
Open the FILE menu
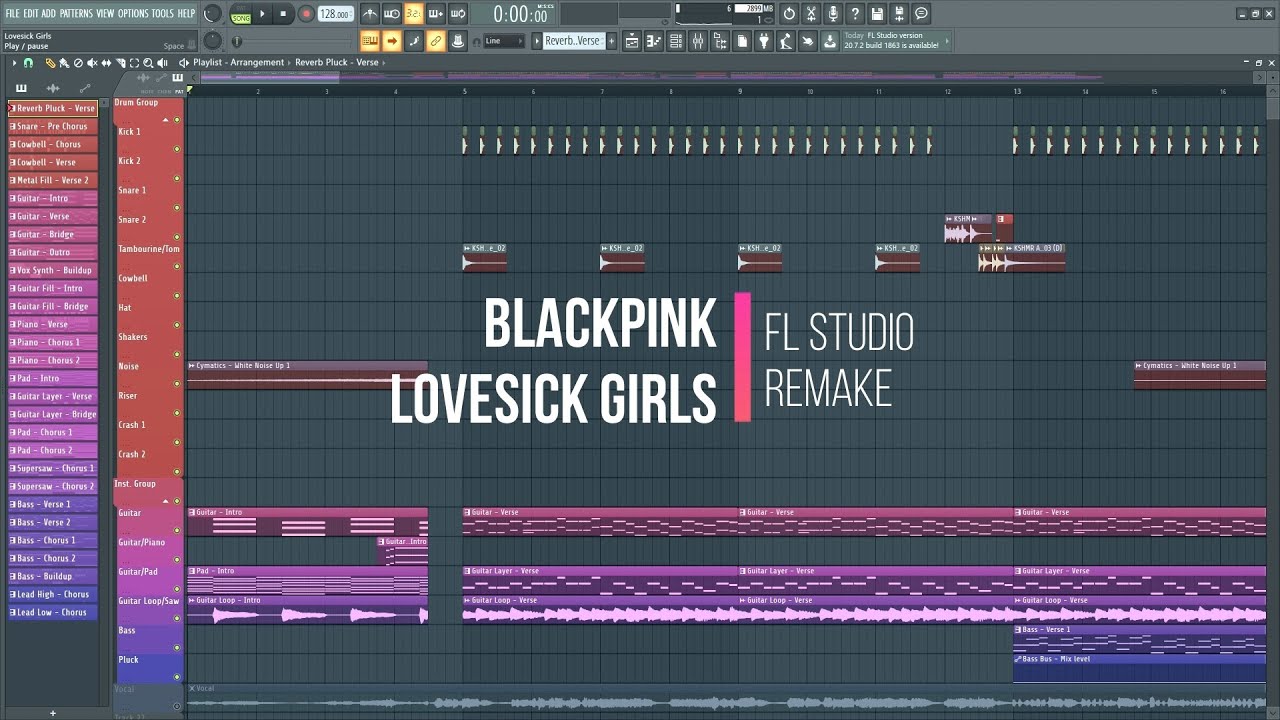(x=12, y=13)
